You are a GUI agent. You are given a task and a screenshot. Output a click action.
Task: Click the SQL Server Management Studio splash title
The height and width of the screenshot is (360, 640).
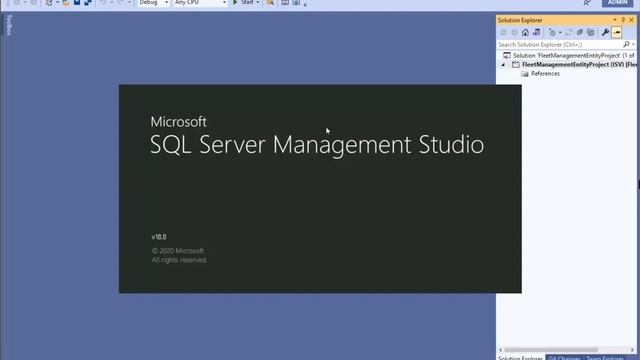[x=317, y=144]
